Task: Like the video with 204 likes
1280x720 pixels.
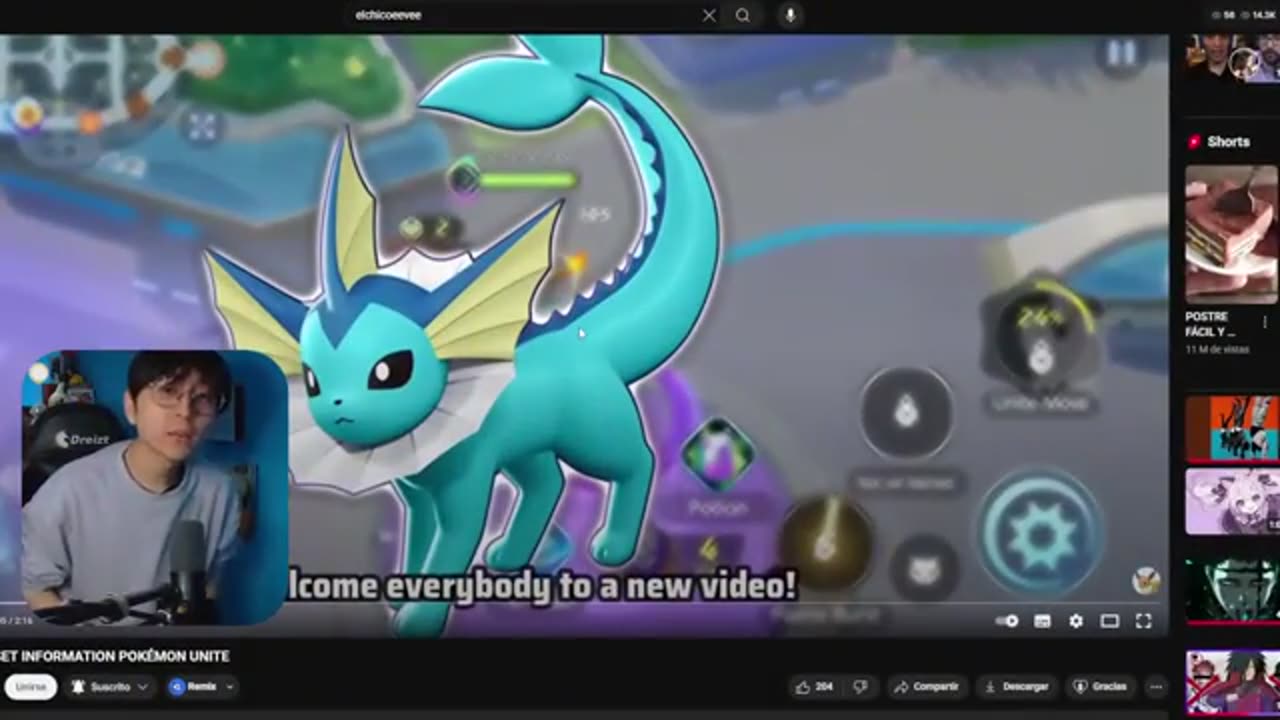Action: 815,687
